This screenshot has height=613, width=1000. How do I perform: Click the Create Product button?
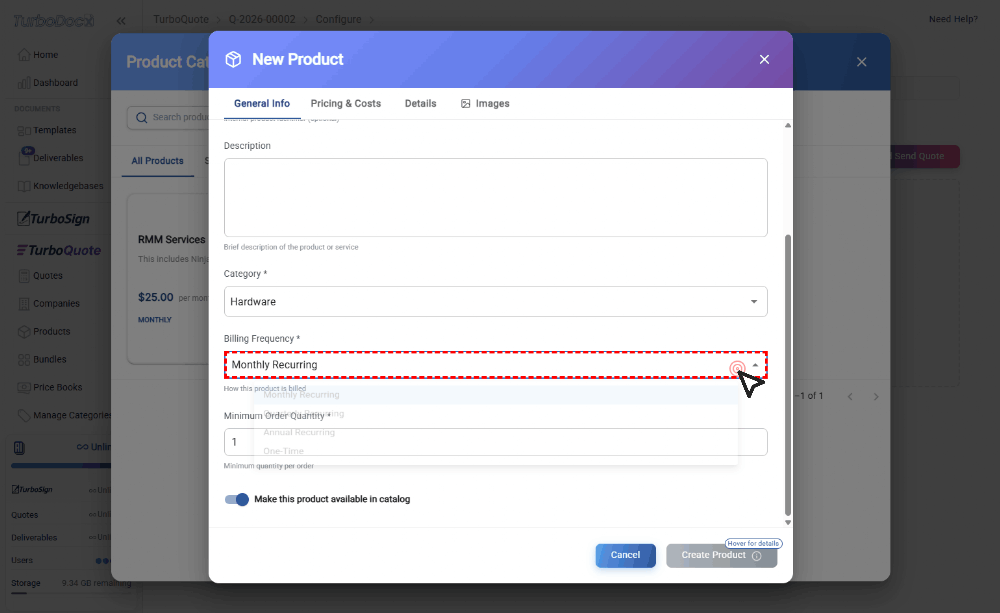[x=721, y=555]
